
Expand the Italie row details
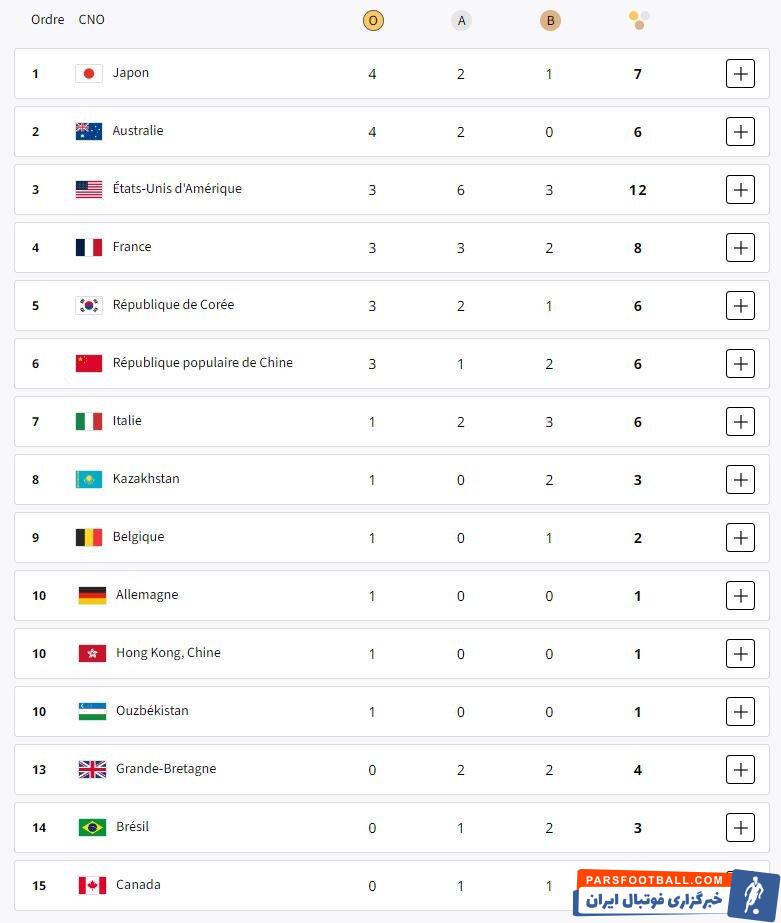[x=740, y=421]
